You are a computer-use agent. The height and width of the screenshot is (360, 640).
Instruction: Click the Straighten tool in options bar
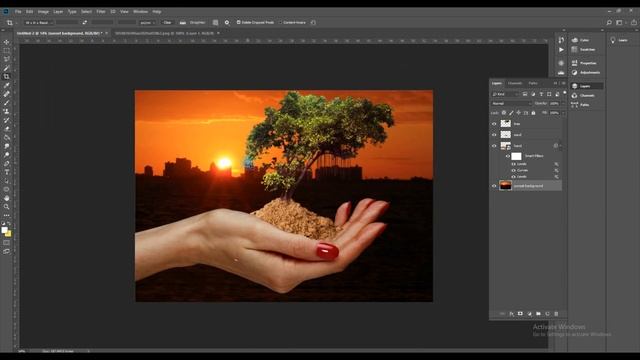coord(193,22)
